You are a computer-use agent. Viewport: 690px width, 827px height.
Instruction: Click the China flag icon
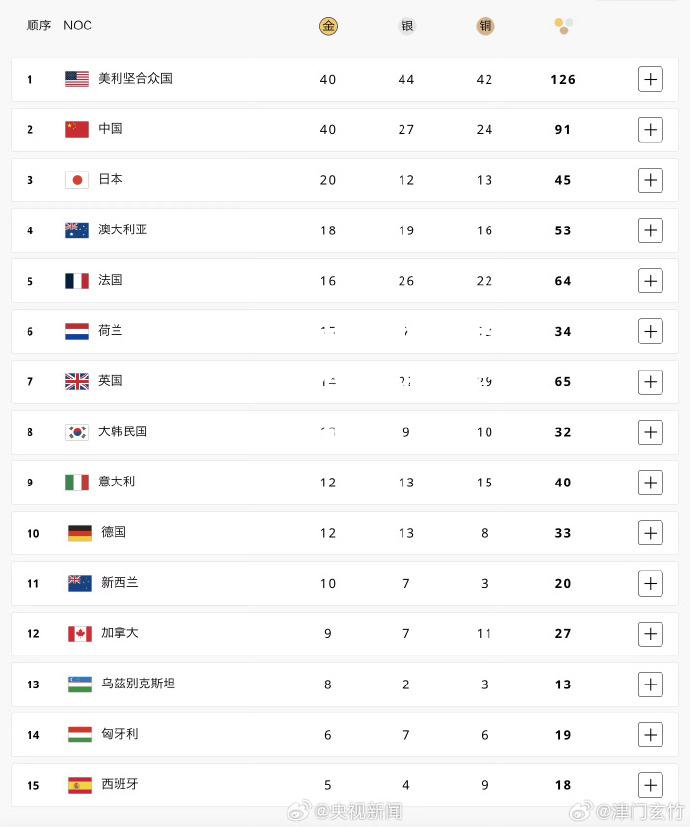77,129
